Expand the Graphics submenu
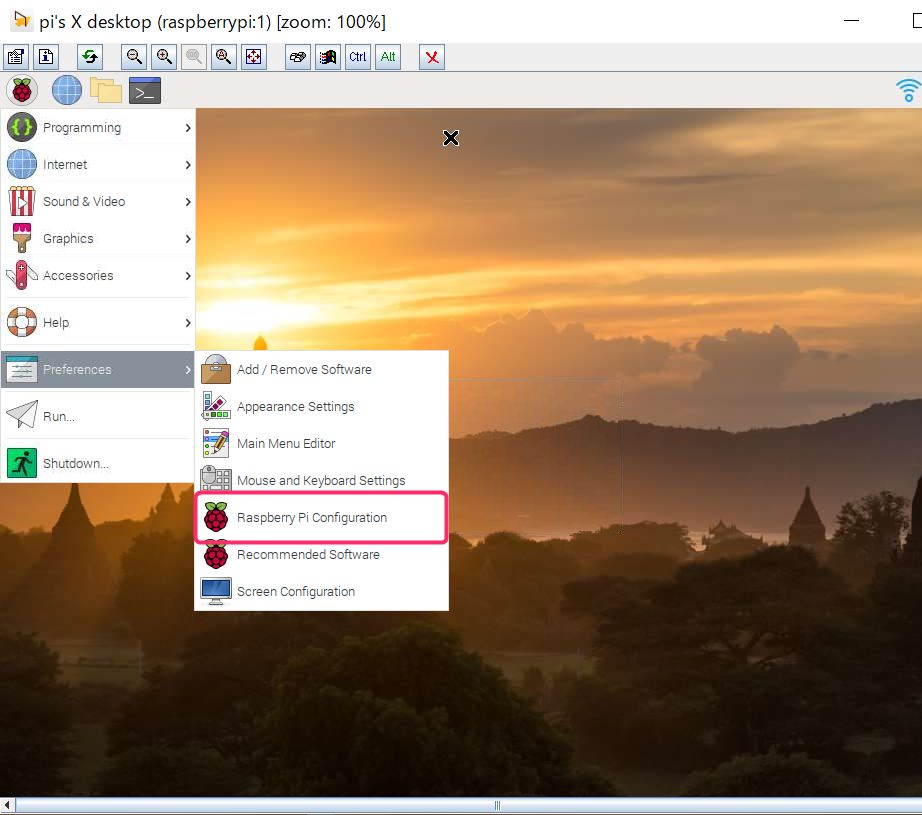922x815 pixels. [98, 239]
